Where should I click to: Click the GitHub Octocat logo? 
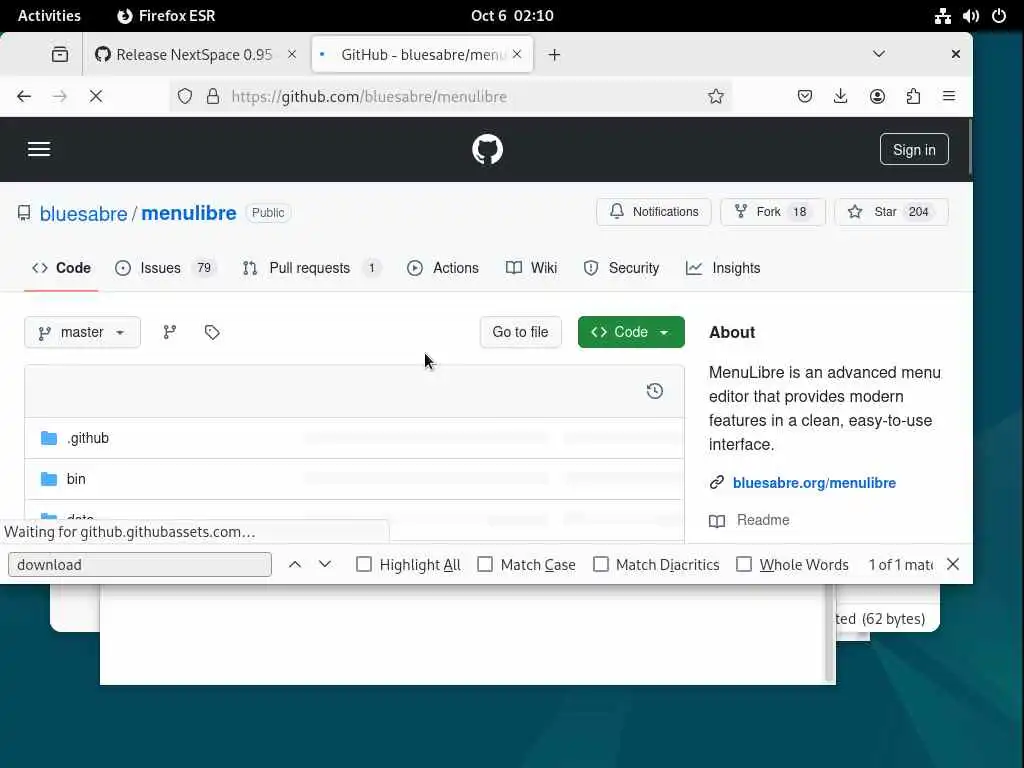487,150
